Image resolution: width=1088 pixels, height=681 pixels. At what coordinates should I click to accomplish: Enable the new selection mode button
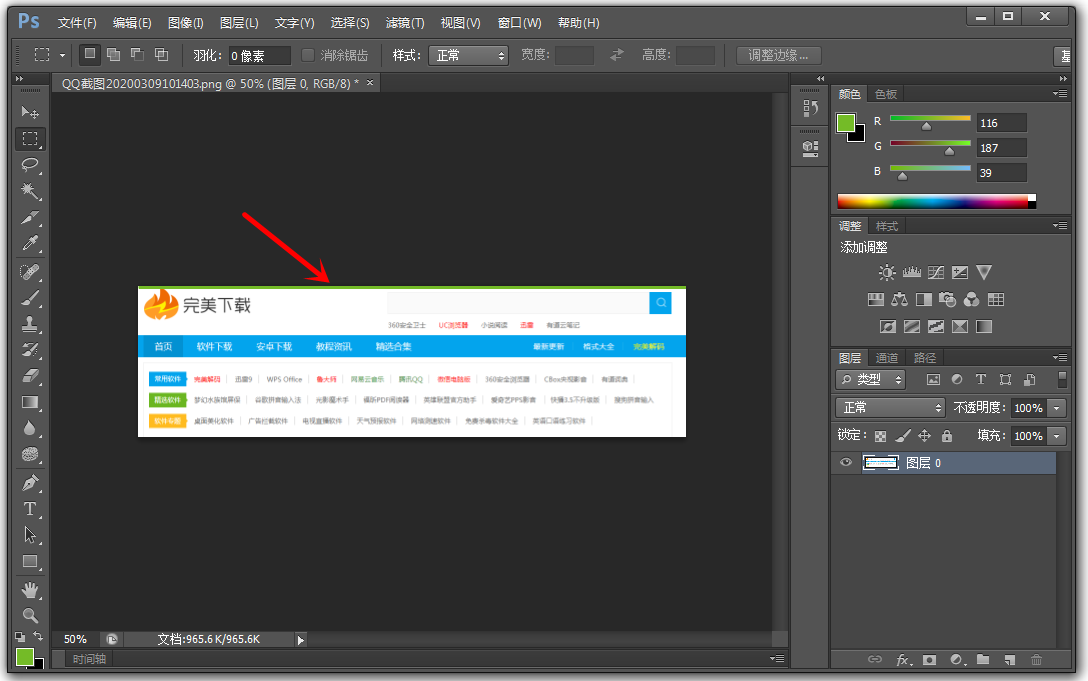click(x=90, y=54)
